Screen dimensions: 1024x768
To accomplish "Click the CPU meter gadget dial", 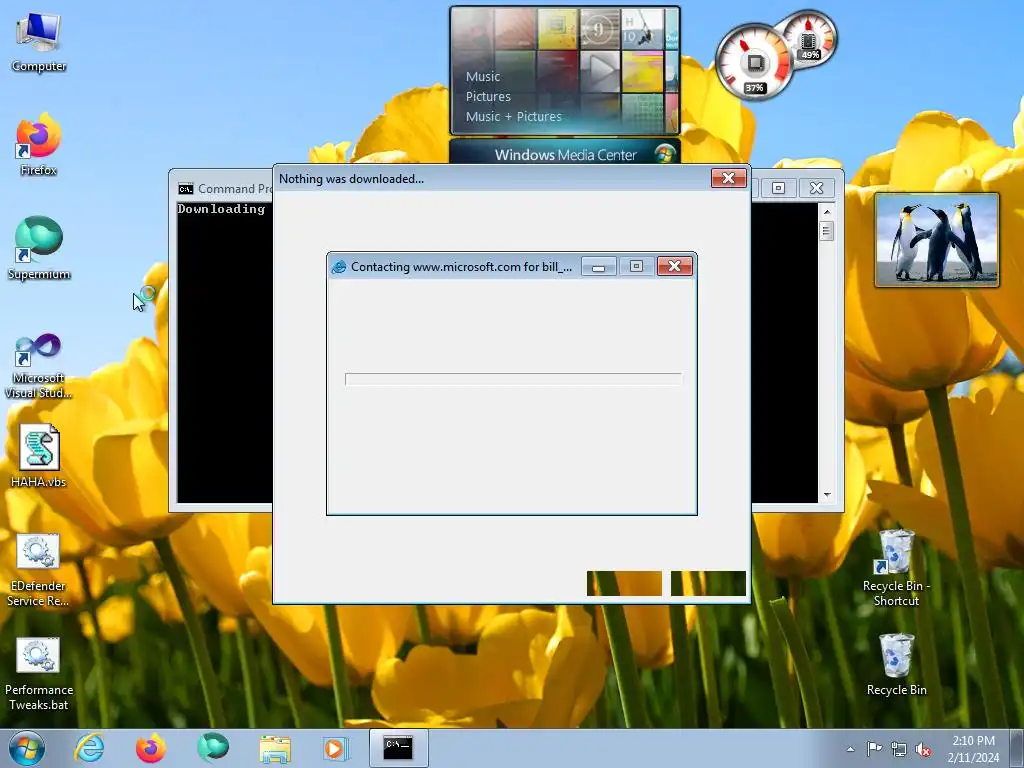I will point(754,63).
